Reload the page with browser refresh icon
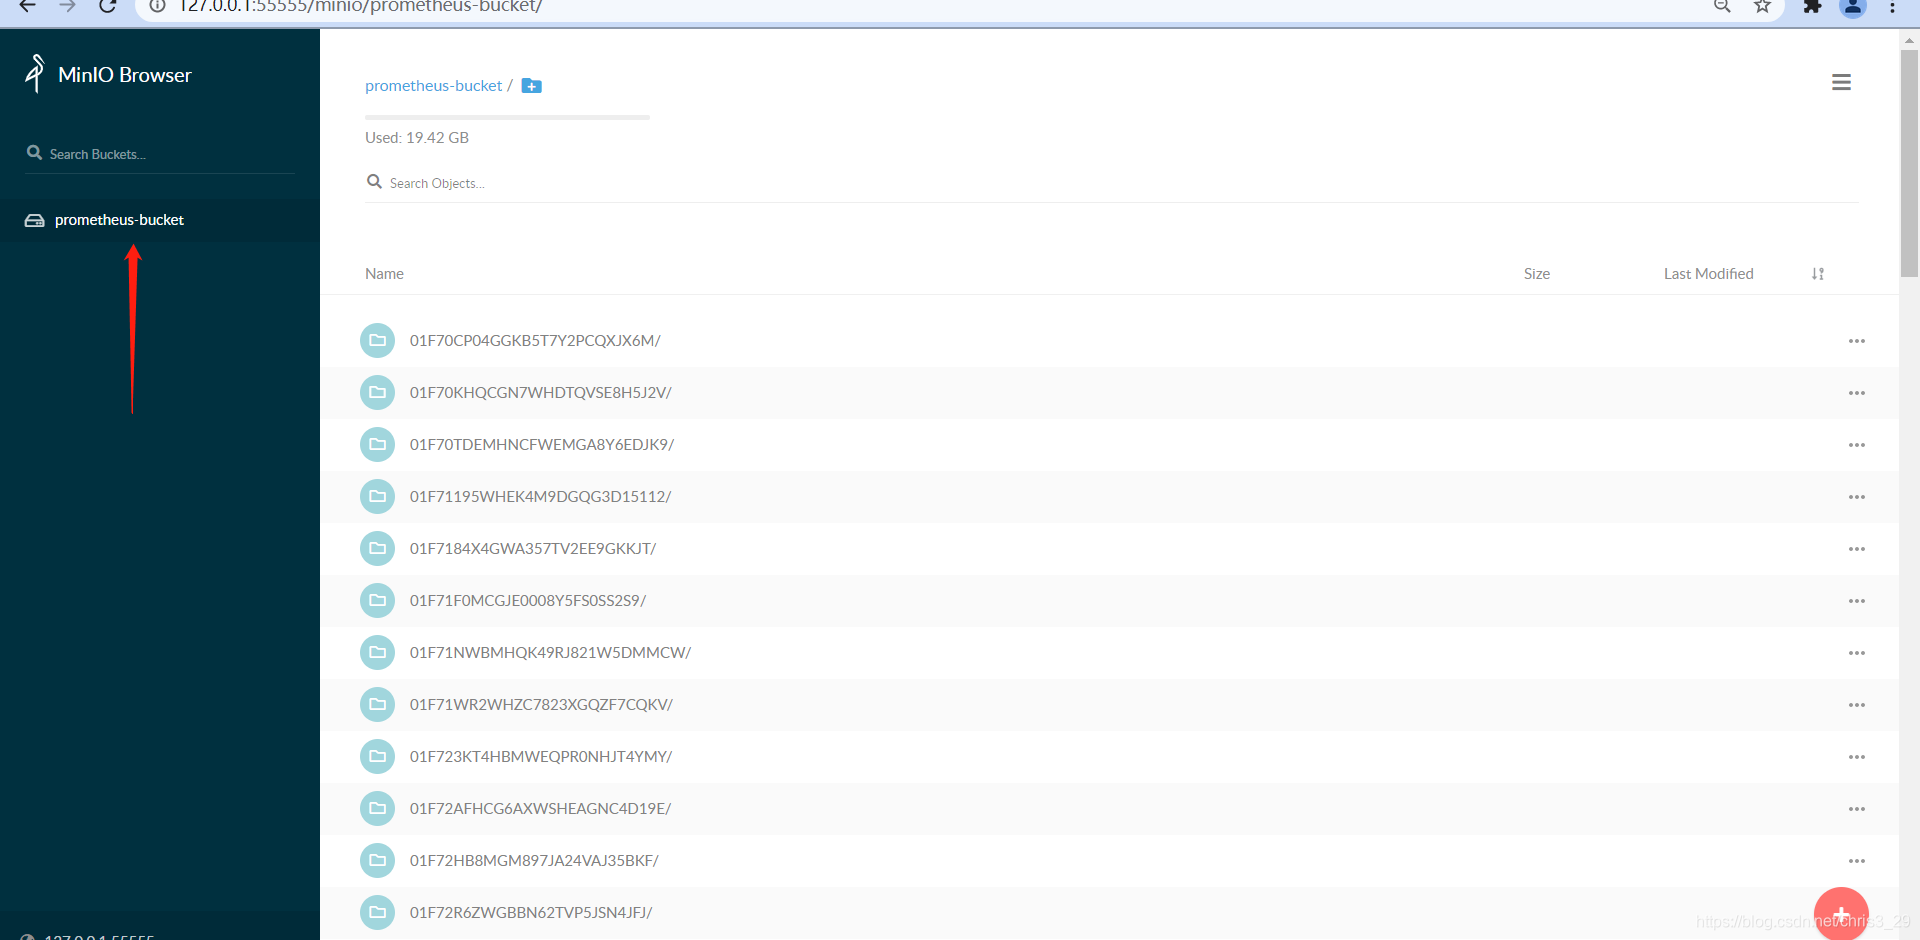The width and height of the screenshot is (1920, 940). (108, 6)
